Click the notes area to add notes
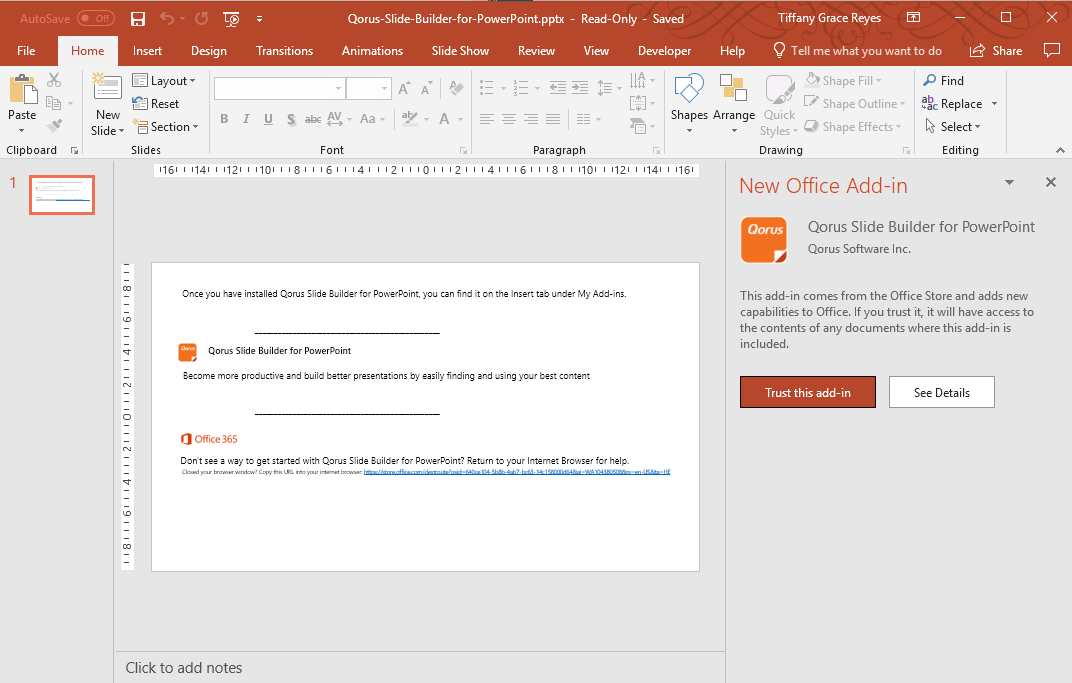 [420, 668]
